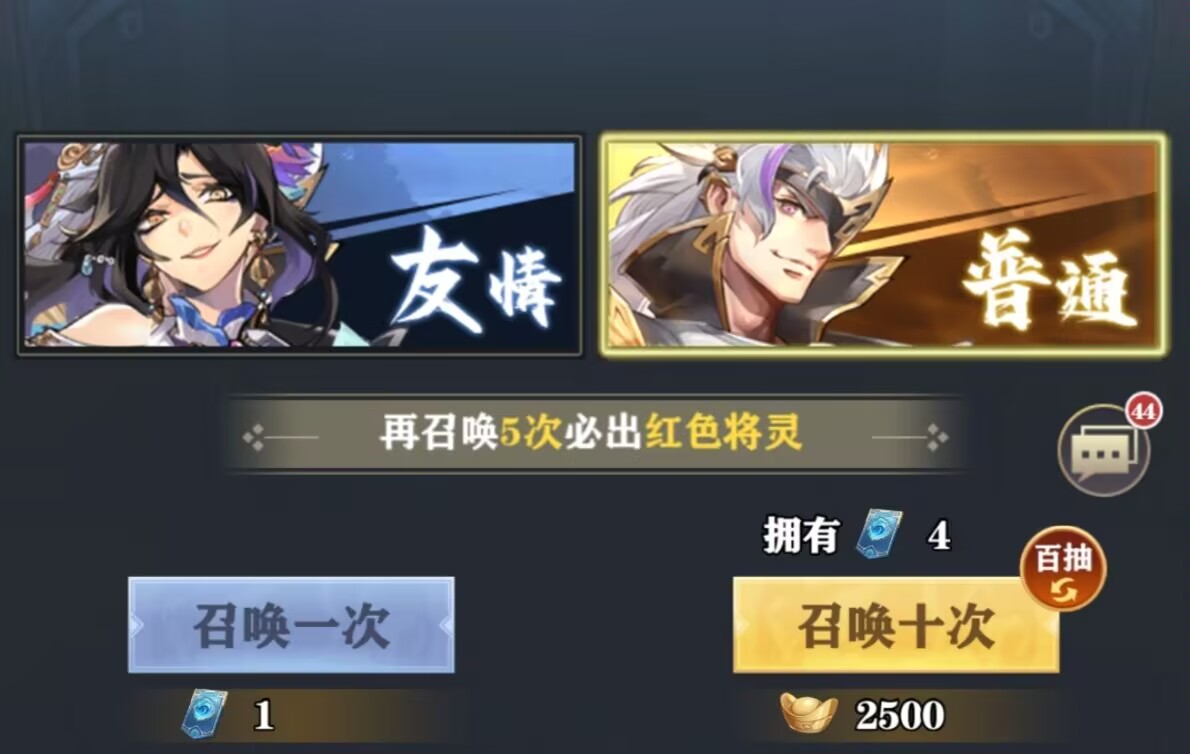Click the right diamond ornament on notice bar
This screenshot has height=754, width=1190.
pos(938,437)
